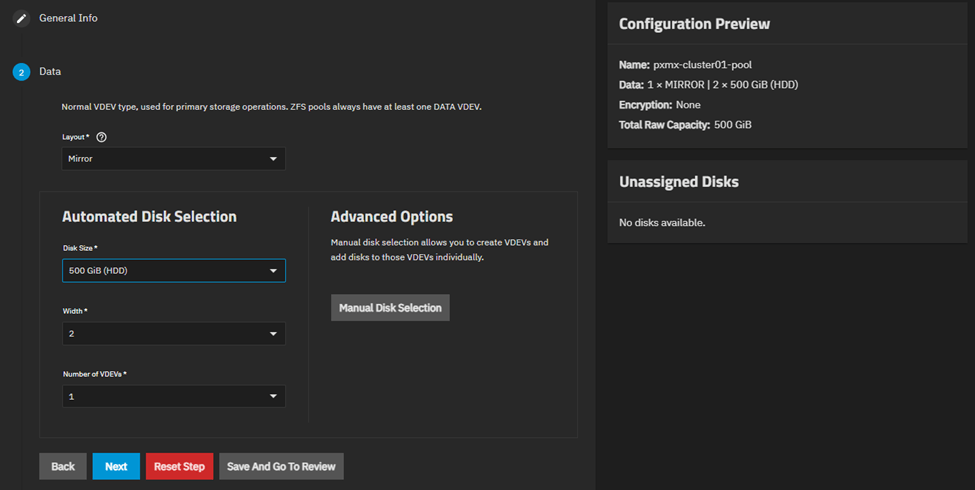975x490 pixels.
Task: Click the red Reset Step button
Action: coord(179,467)
